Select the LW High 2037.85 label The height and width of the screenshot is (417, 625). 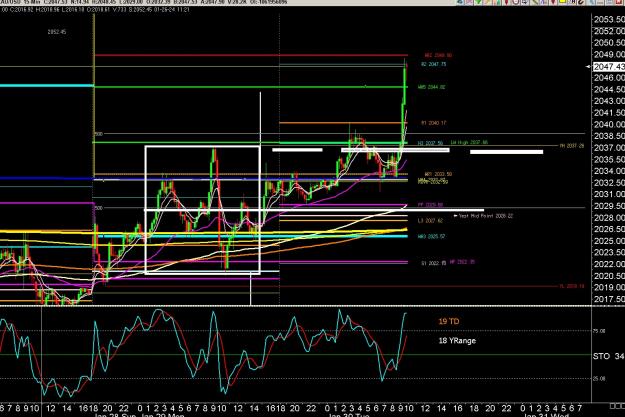pyautogui.click(x=469, y=142)
